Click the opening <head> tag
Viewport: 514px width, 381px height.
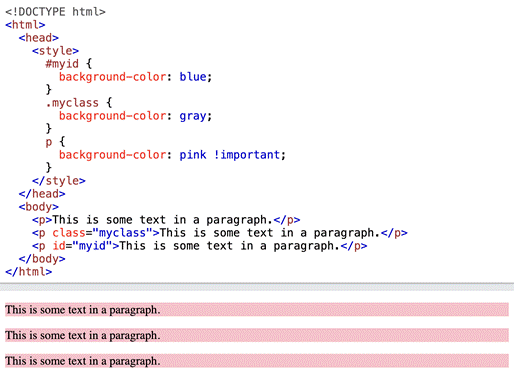pos(39,38)
